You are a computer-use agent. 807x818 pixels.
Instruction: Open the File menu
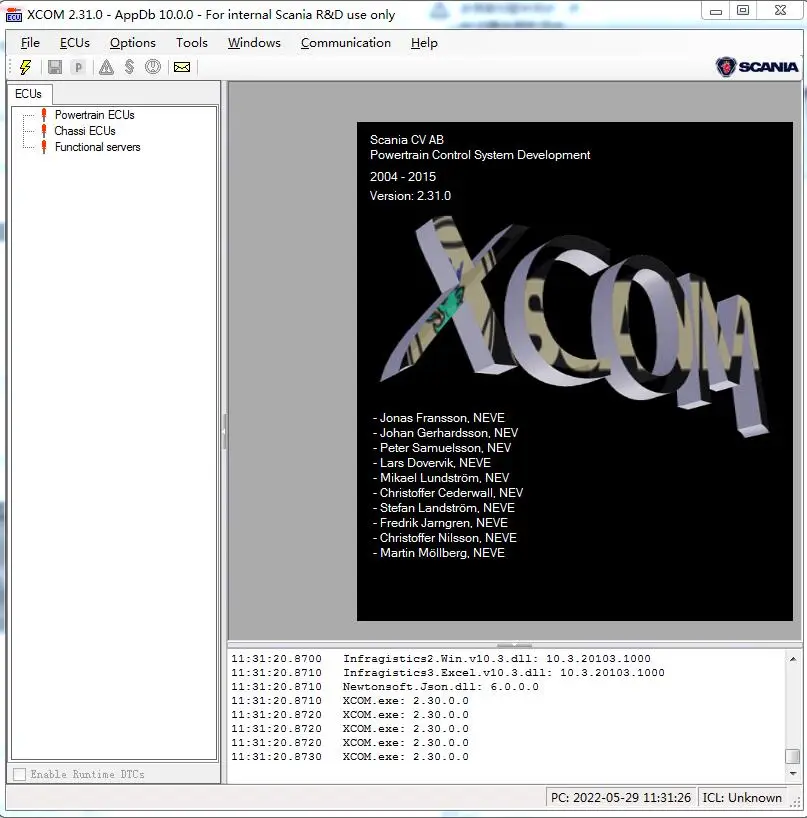click(x=30, y=43)
